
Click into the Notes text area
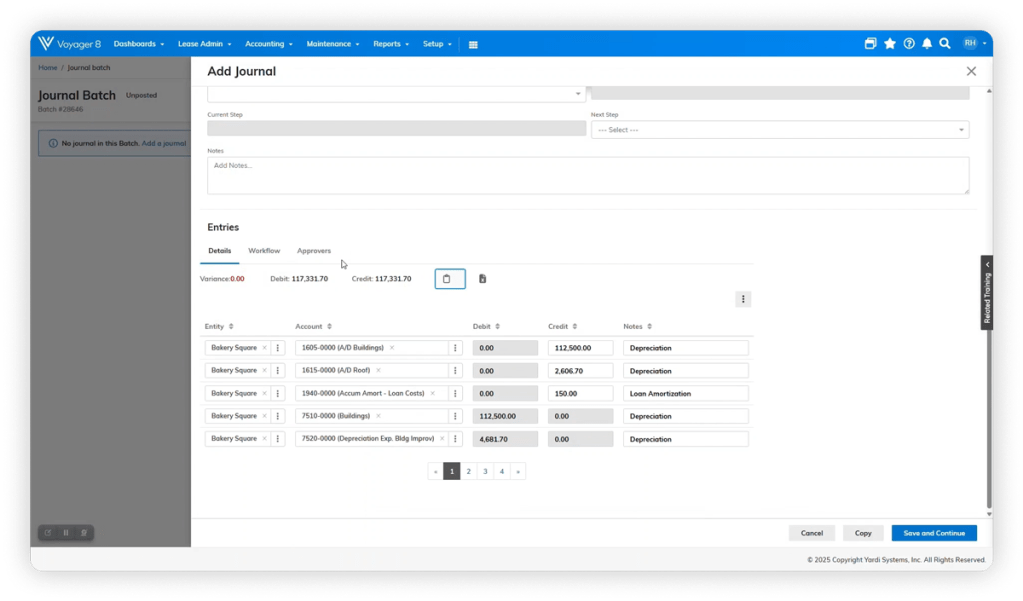coord(587,175)
